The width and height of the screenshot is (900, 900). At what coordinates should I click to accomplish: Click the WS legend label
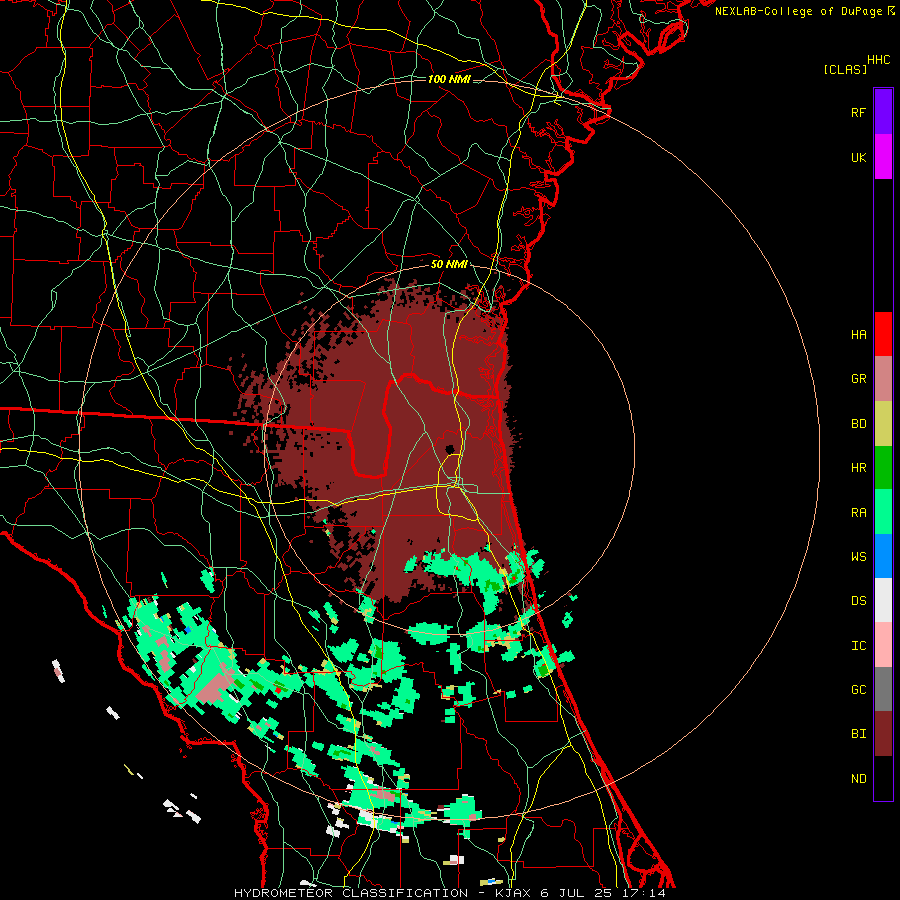858,557
